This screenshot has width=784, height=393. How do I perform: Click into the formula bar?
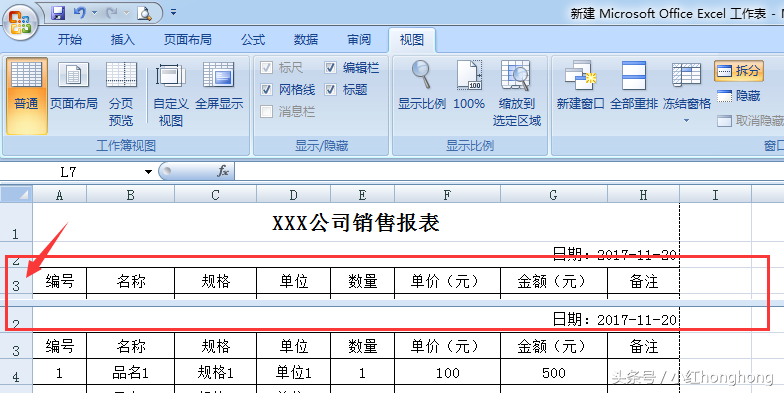click(x=509, y=172)
